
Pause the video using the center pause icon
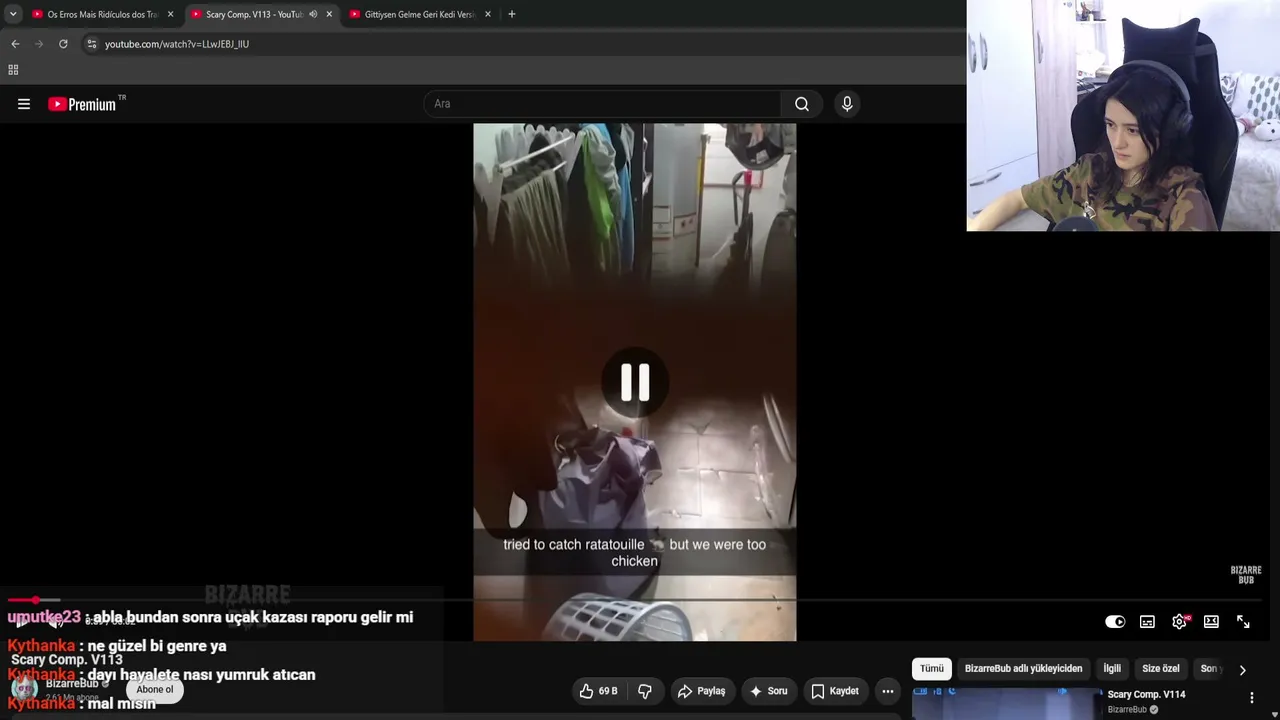635,382
